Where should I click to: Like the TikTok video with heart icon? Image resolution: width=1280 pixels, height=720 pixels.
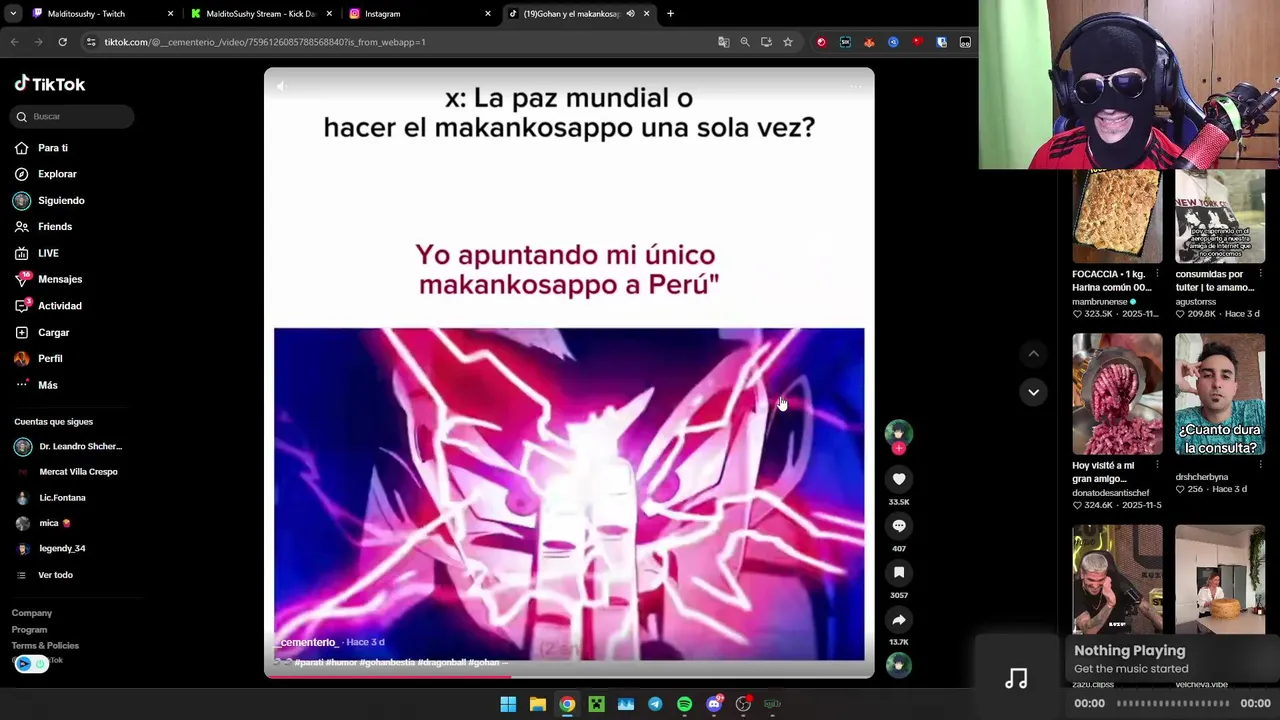pos(899,479)
